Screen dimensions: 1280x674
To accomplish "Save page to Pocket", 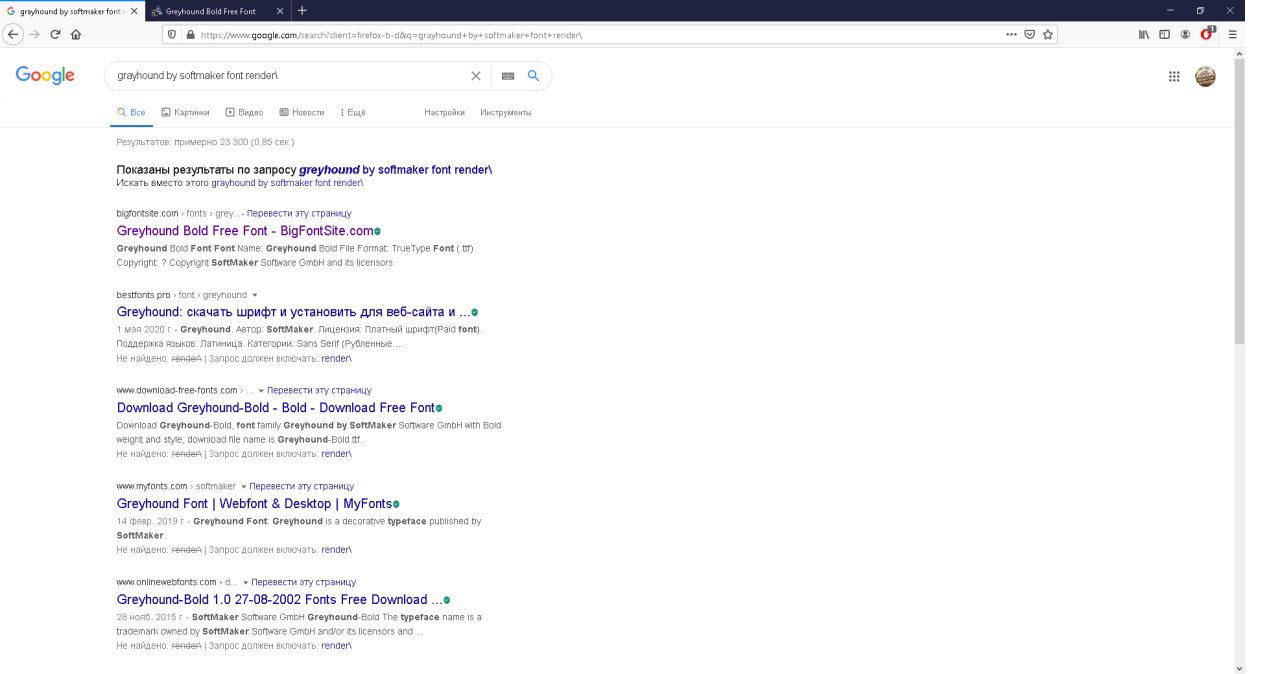I will [1030, 34].
